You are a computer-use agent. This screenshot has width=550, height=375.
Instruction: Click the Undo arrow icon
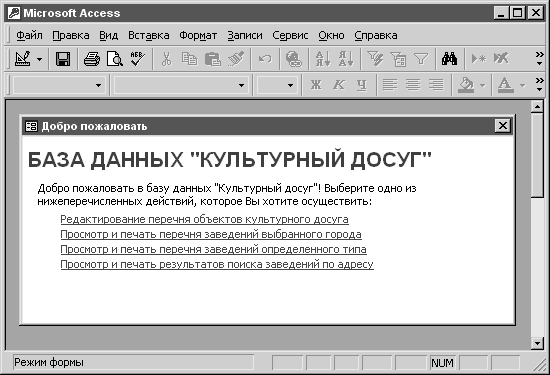[265, 59]
